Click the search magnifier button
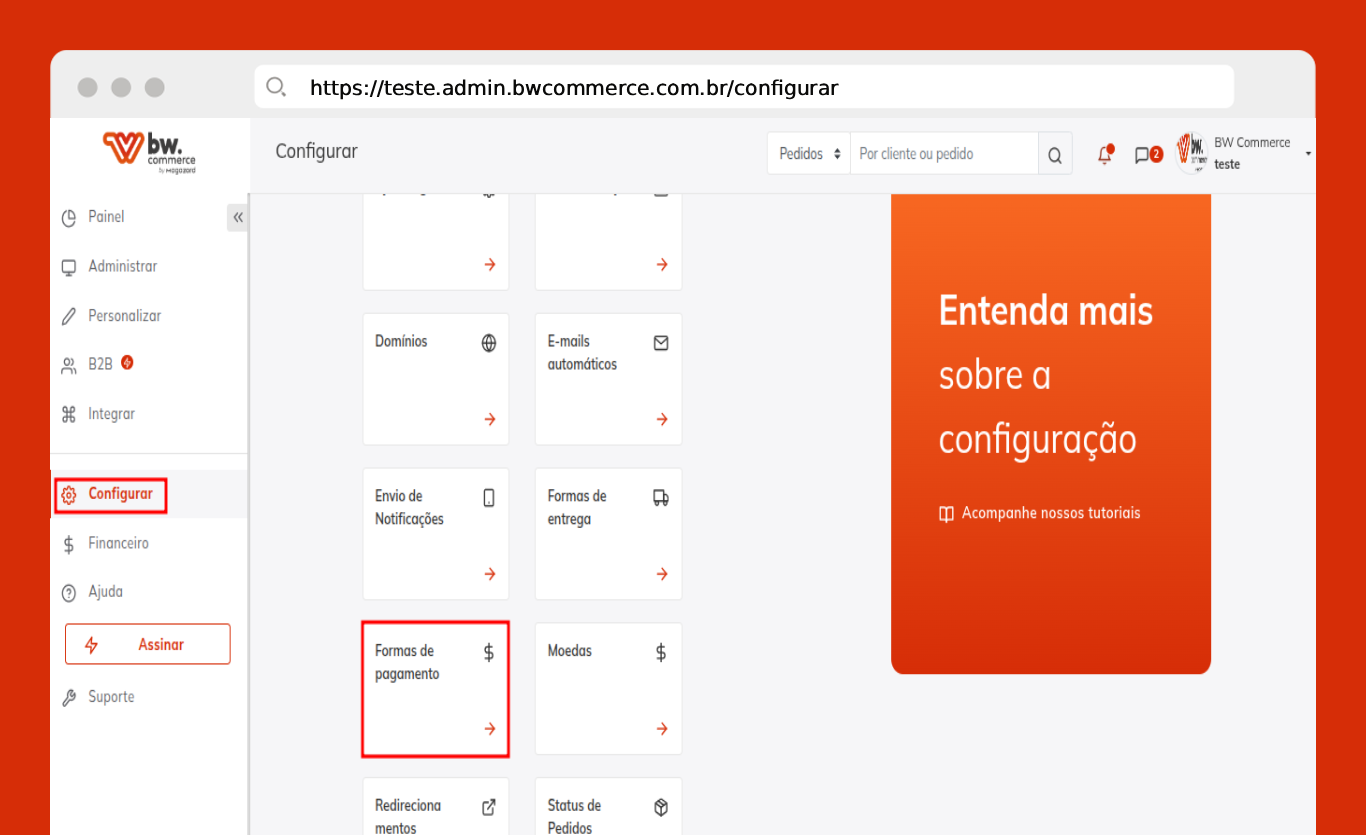The height and width of the screenshot is (835, 1366). (1055, 155)
